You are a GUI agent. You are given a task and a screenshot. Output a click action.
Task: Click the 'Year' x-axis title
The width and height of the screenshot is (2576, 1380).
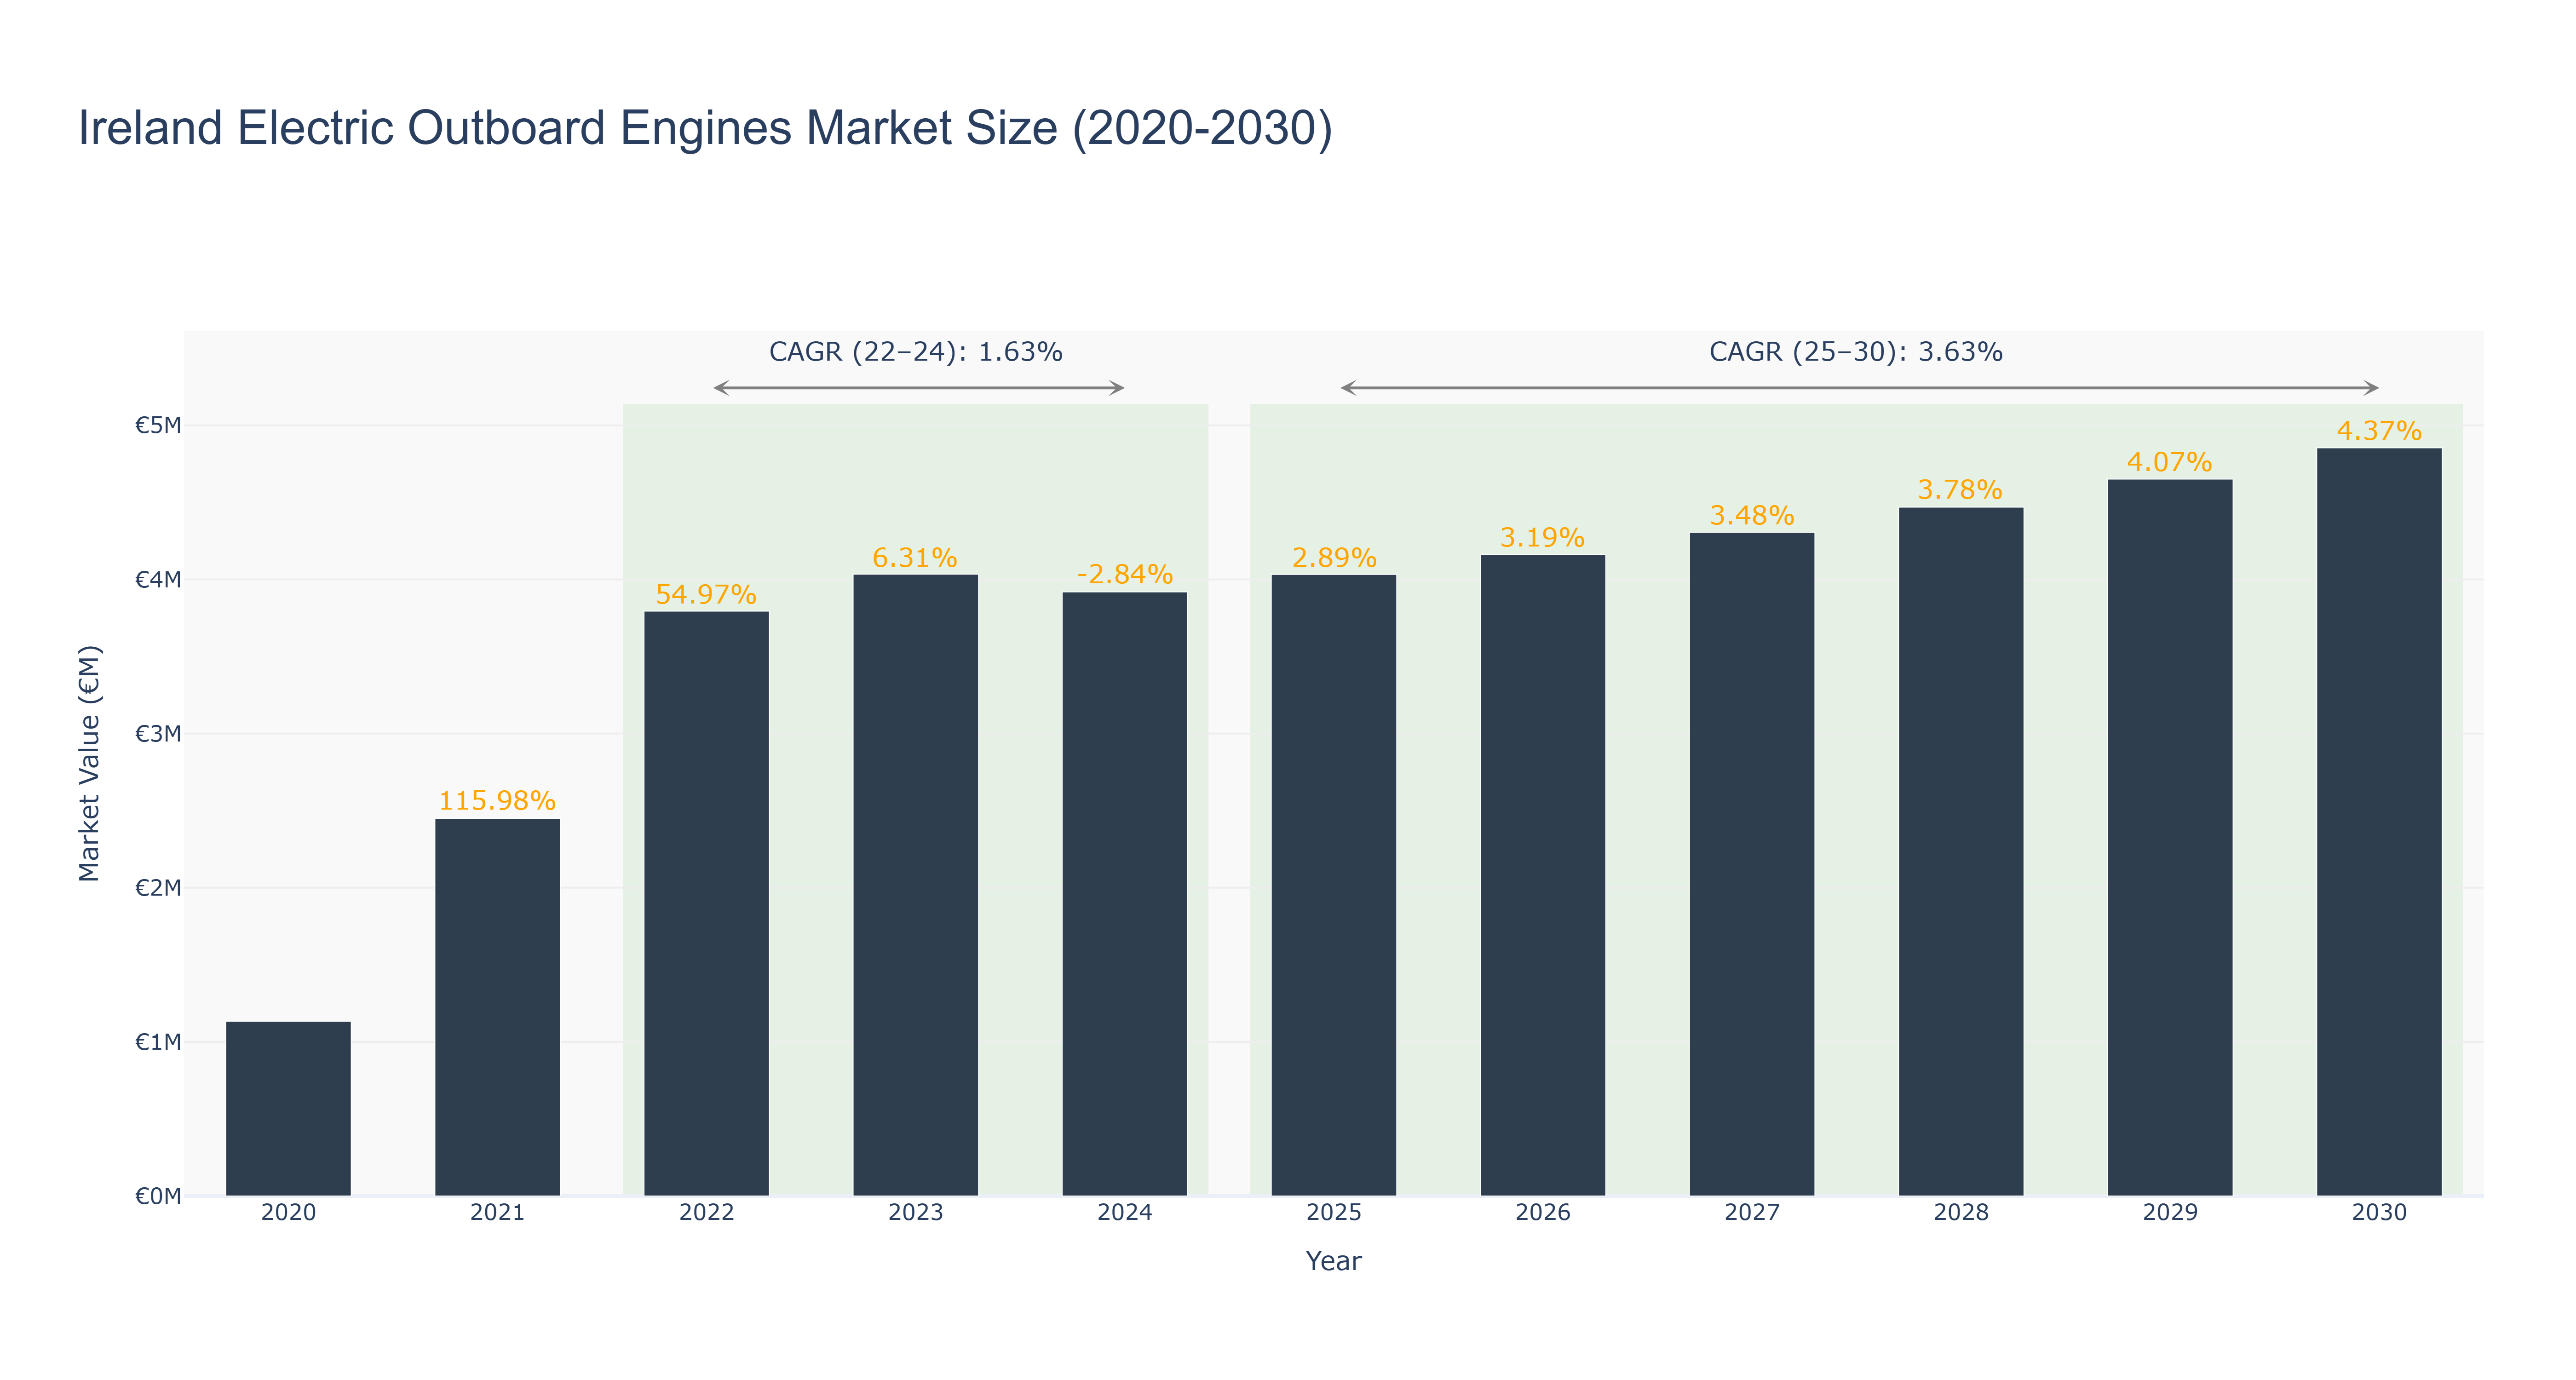[x=1333, y=1261]
